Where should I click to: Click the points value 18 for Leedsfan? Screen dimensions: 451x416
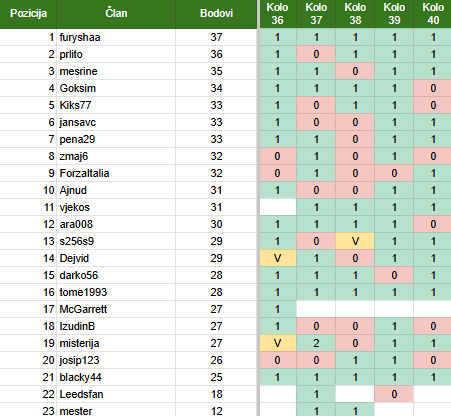(x=216, y=394)
